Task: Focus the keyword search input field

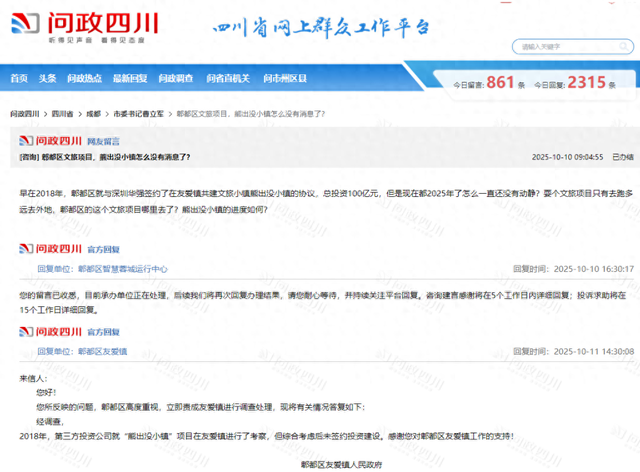Action: (x=573, y=47)
